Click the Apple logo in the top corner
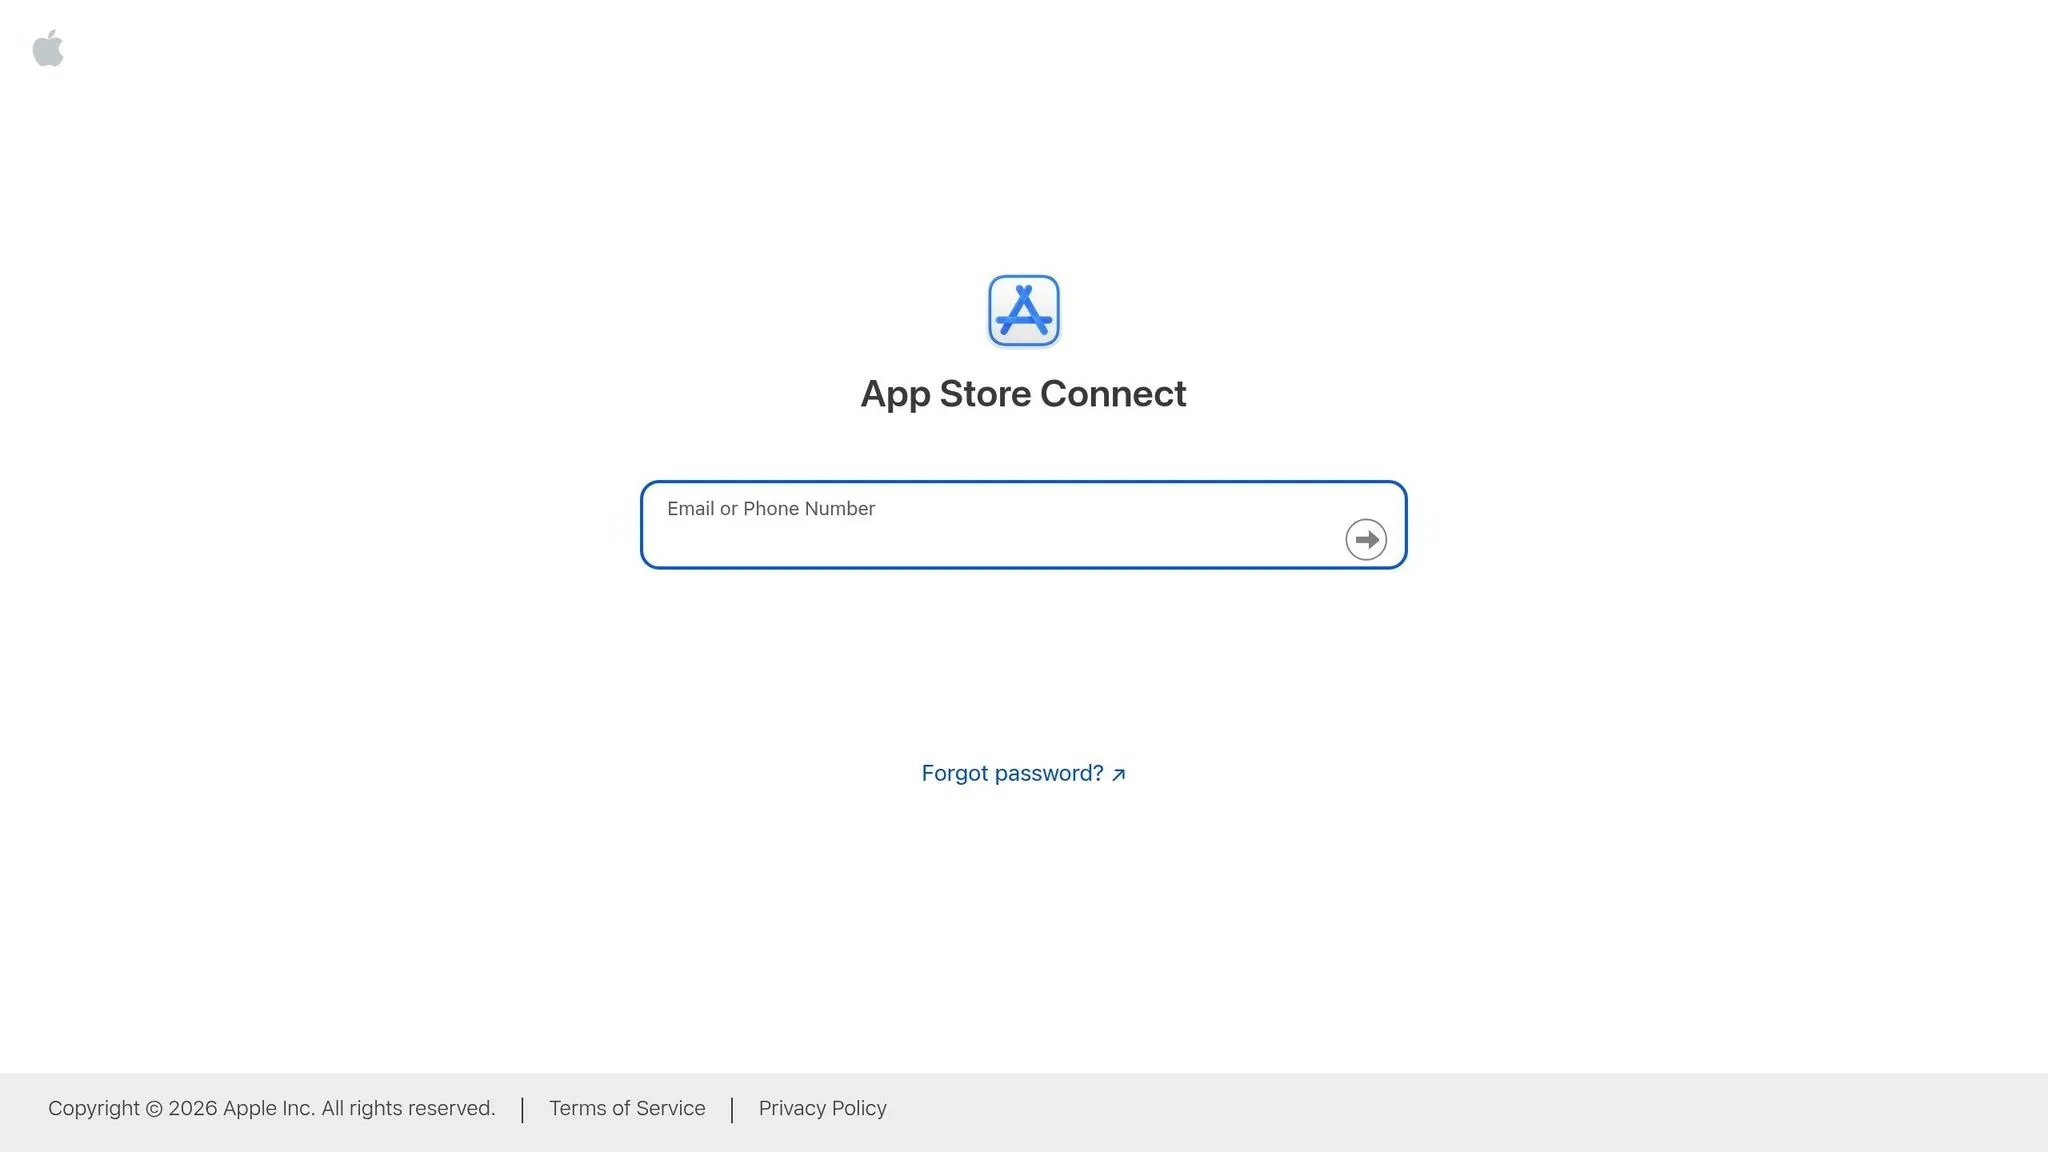The image size is (2048, 1152). (48, 46)
